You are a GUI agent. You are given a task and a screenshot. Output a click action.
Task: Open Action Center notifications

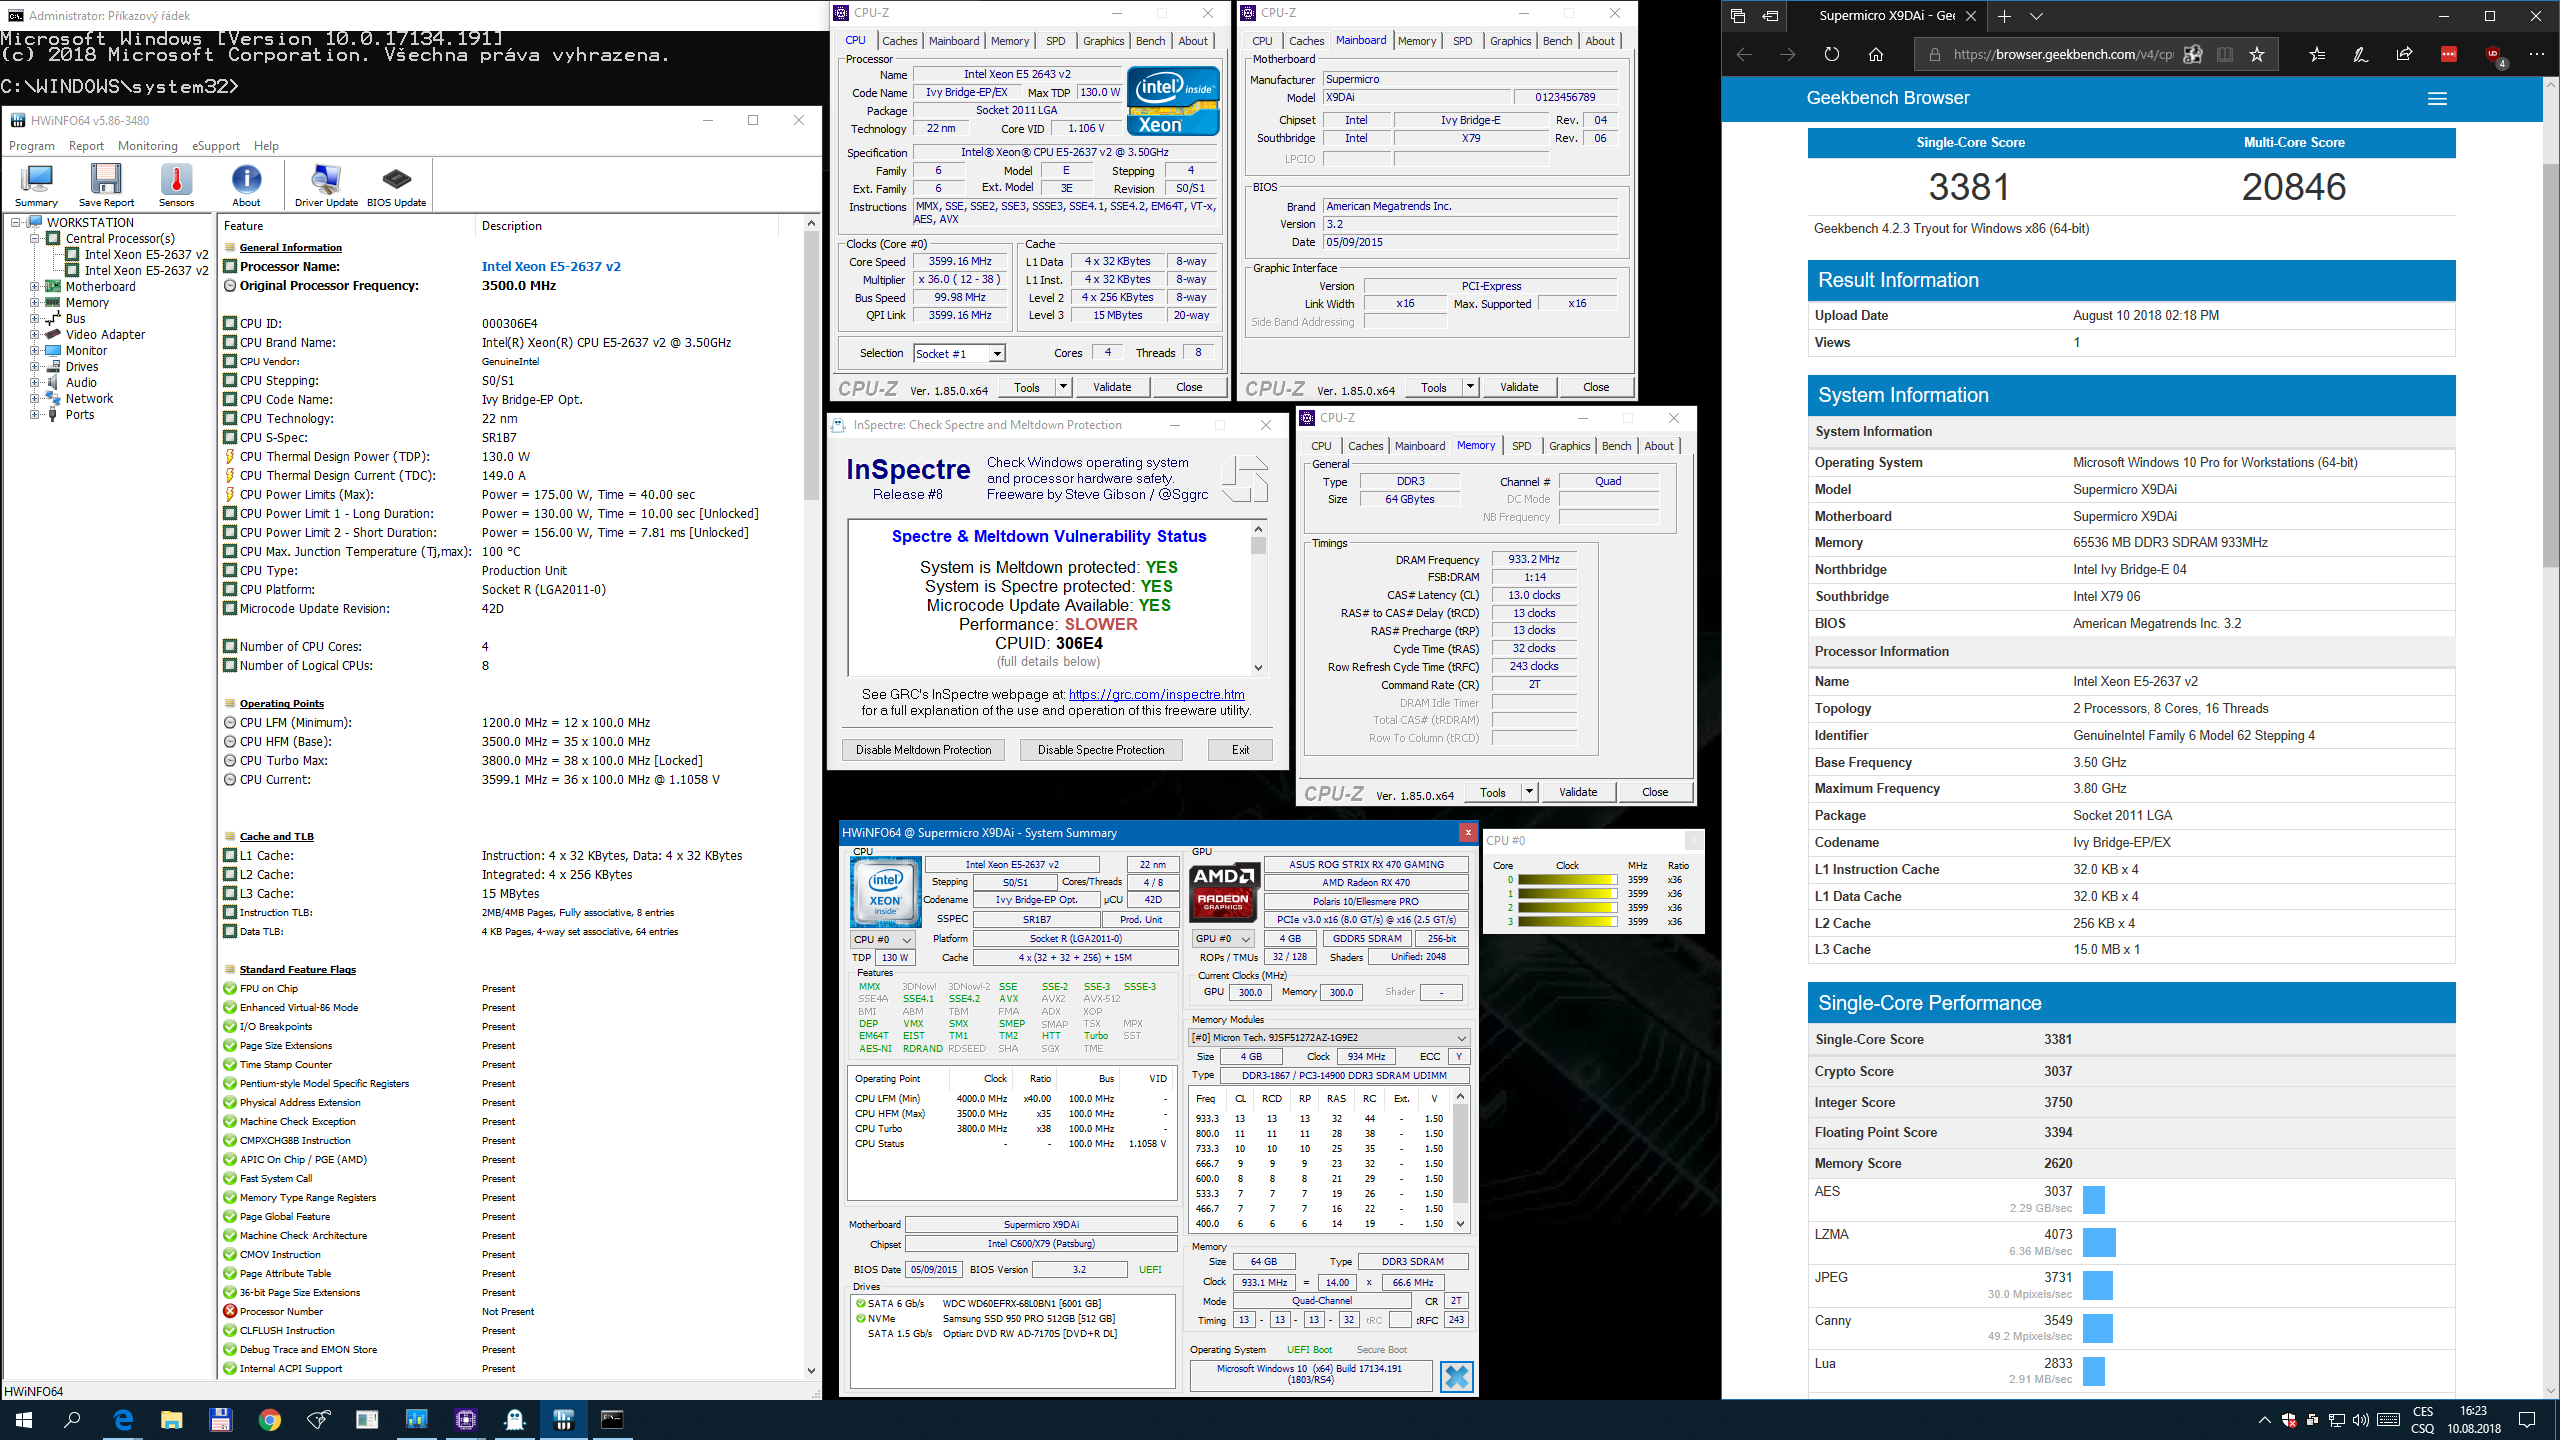2527,1419
